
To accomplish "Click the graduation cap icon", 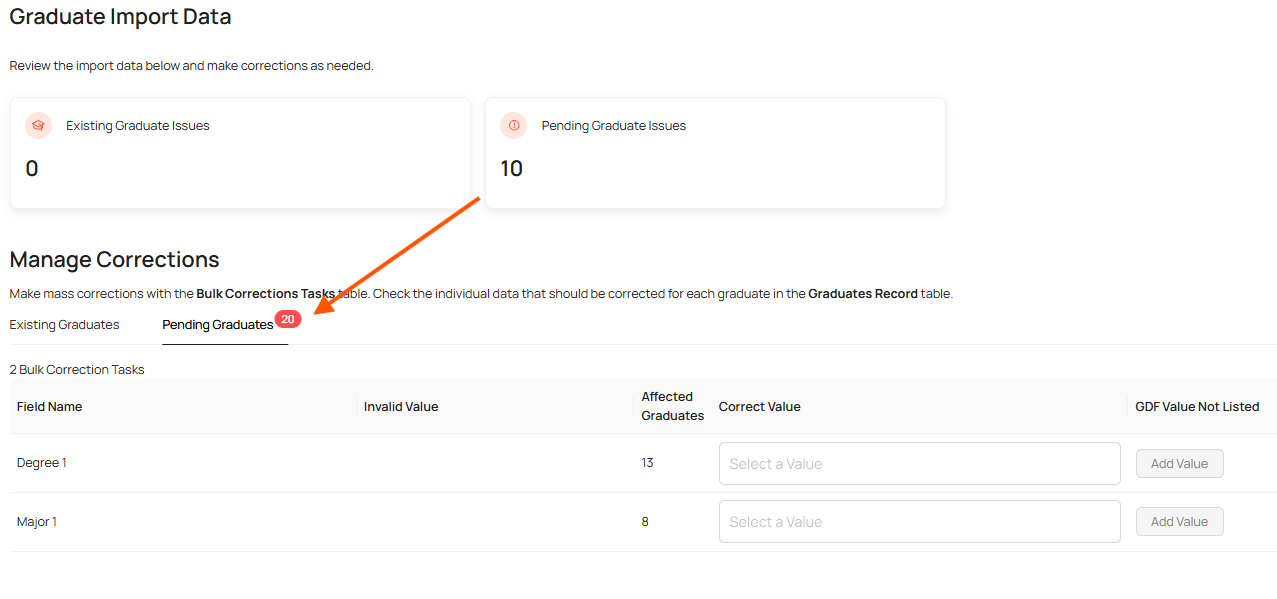I will (38, 126).
